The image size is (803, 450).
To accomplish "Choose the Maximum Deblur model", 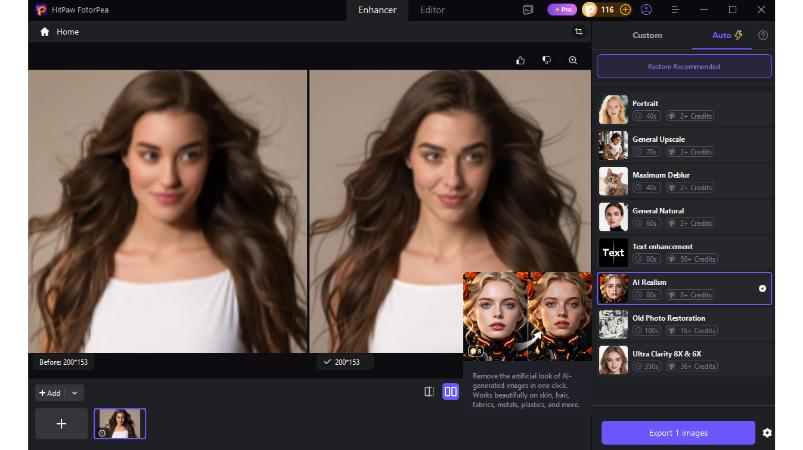I will pos(685,181).
